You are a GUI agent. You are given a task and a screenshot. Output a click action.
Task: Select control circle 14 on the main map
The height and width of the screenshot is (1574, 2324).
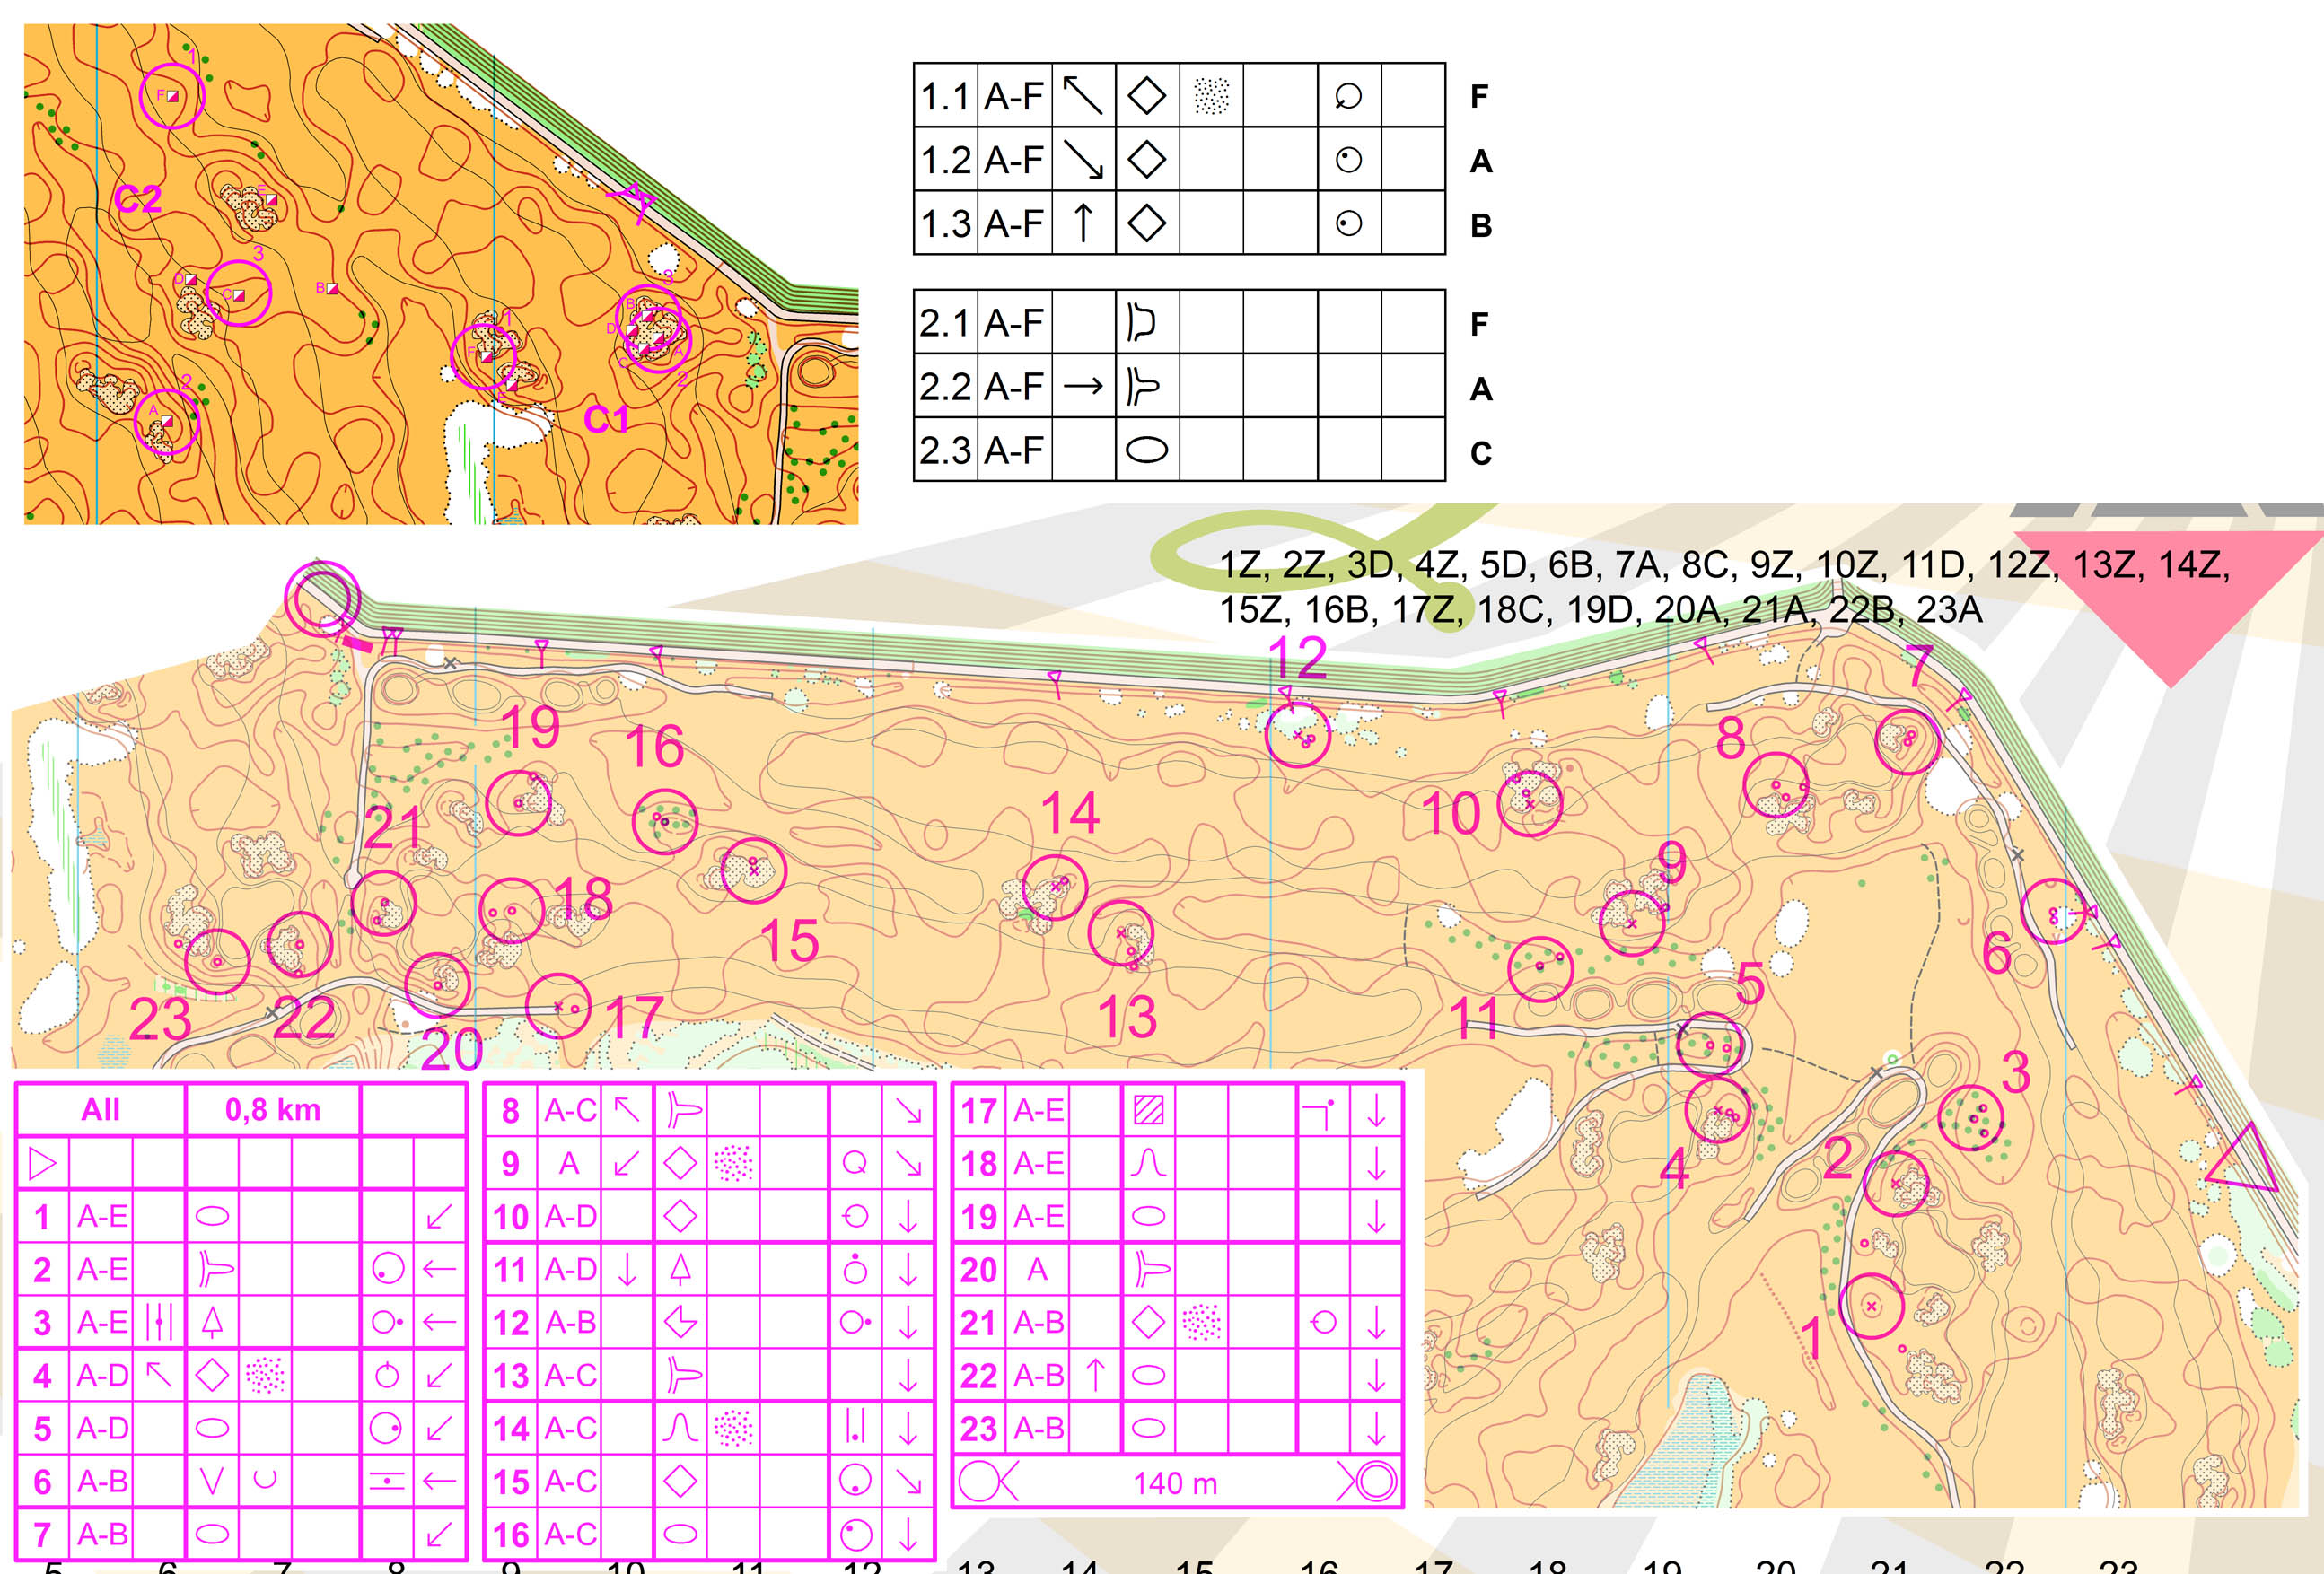1054,887
